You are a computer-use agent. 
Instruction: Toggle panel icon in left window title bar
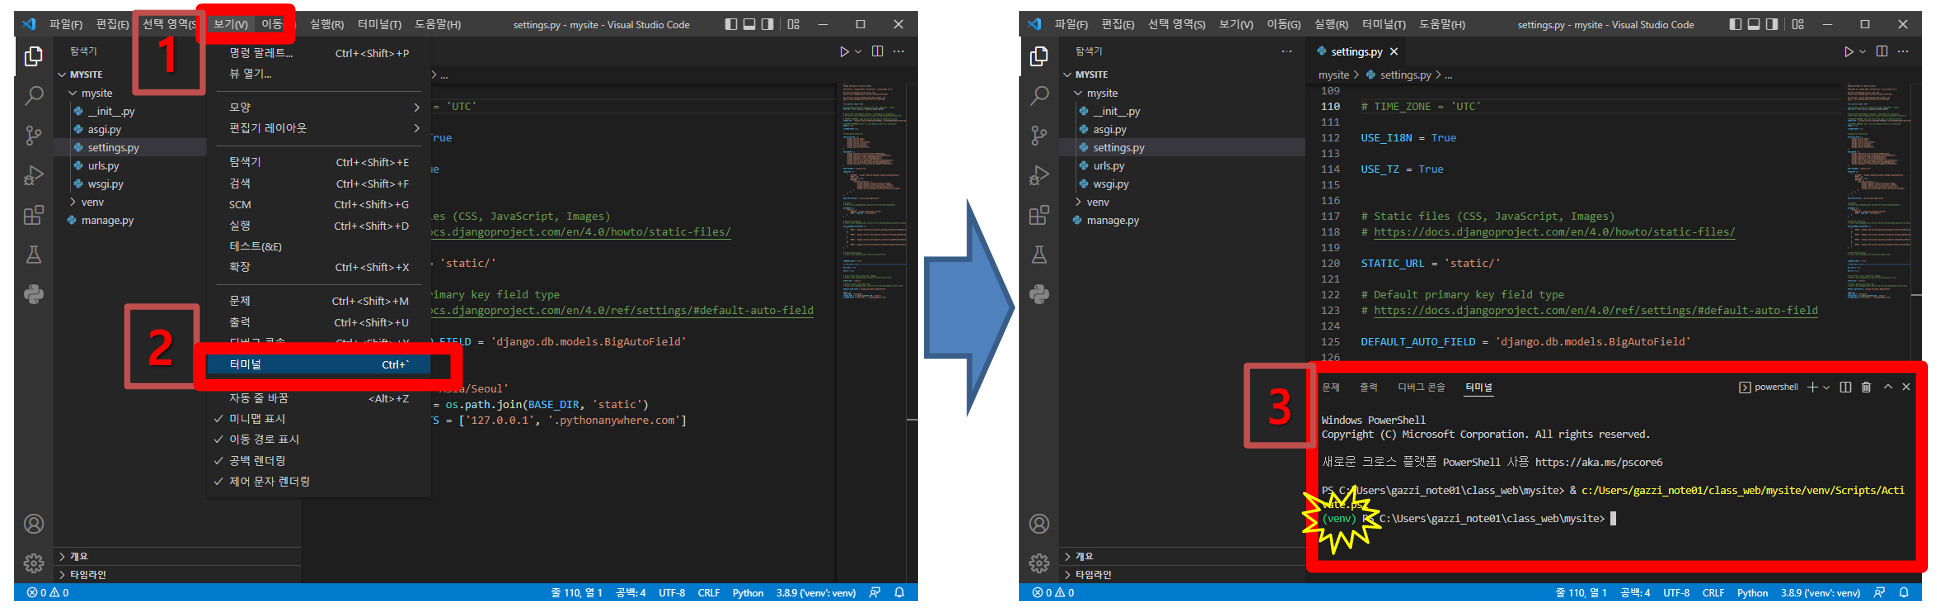tap(749, 24)
